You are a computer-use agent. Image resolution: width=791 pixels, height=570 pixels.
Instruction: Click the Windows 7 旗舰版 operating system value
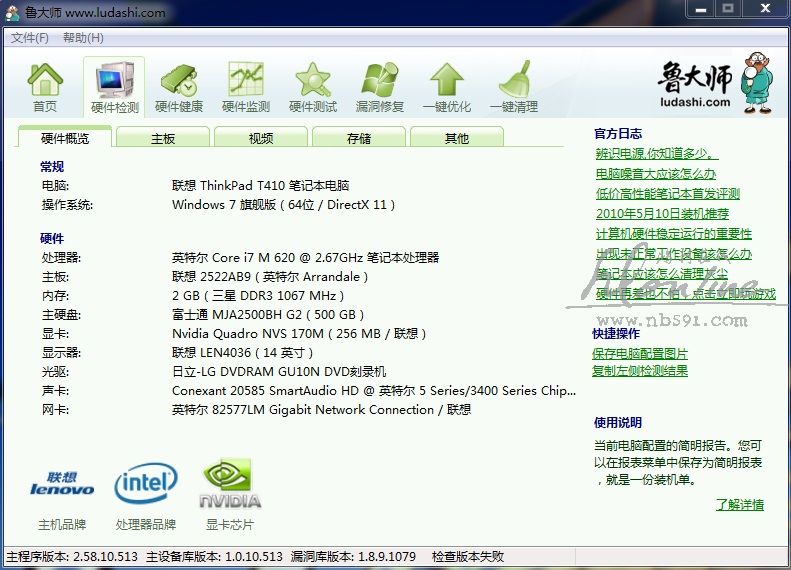(x=283, y=205)
